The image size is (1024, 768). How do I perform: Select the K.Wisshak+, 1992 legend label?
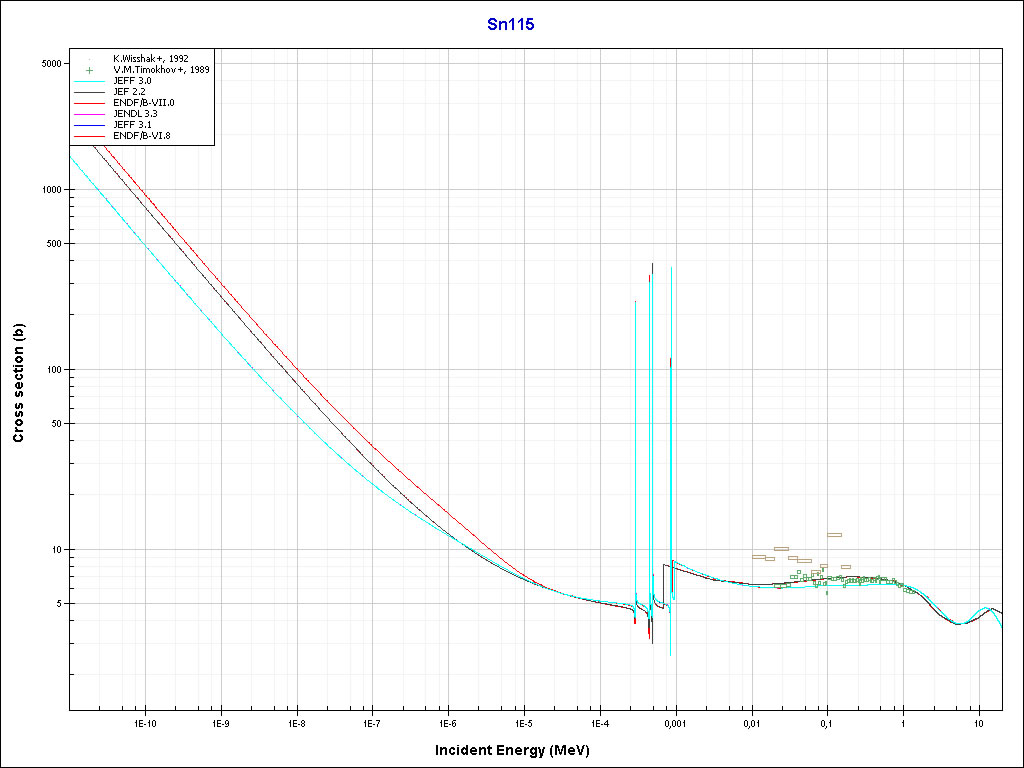pyautogui.click(x=151, y=59)
